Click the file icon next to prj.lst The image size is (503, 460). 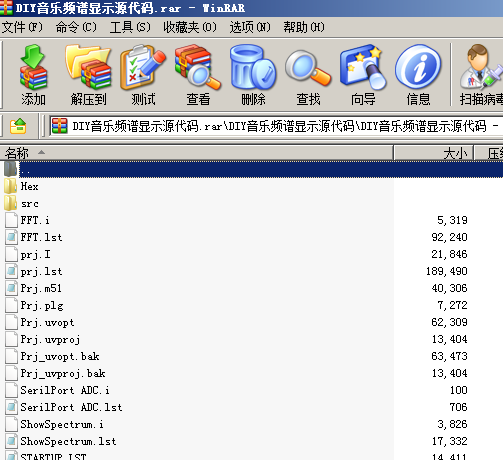(11, 271)
